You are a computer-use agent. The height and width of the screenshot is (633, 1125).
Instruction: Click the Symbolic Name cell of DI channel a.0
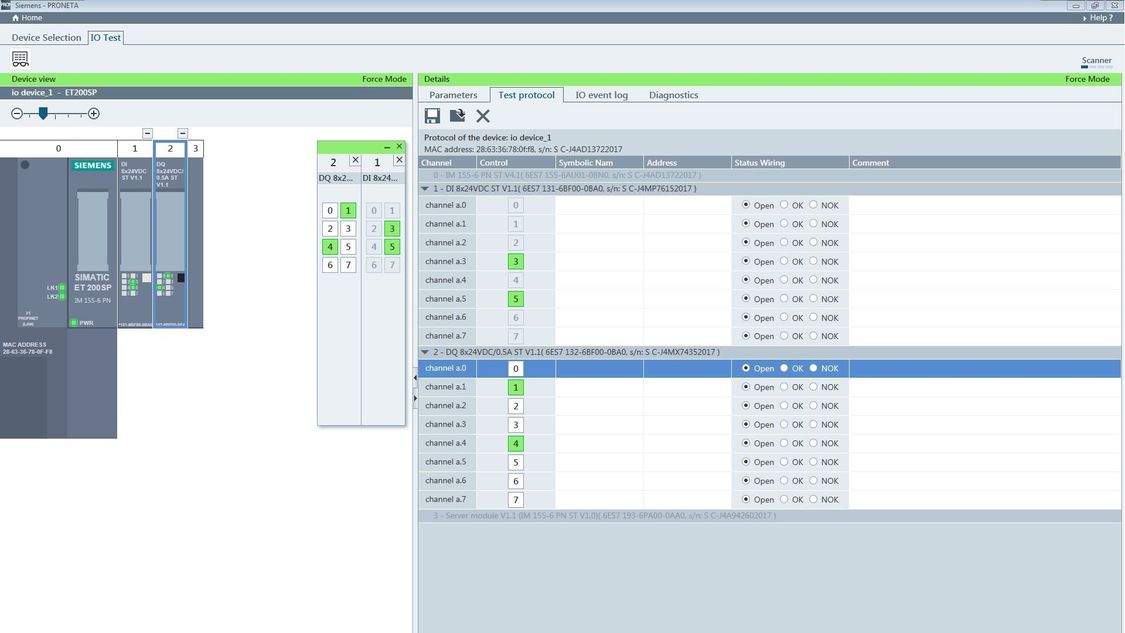pos(599,205)
